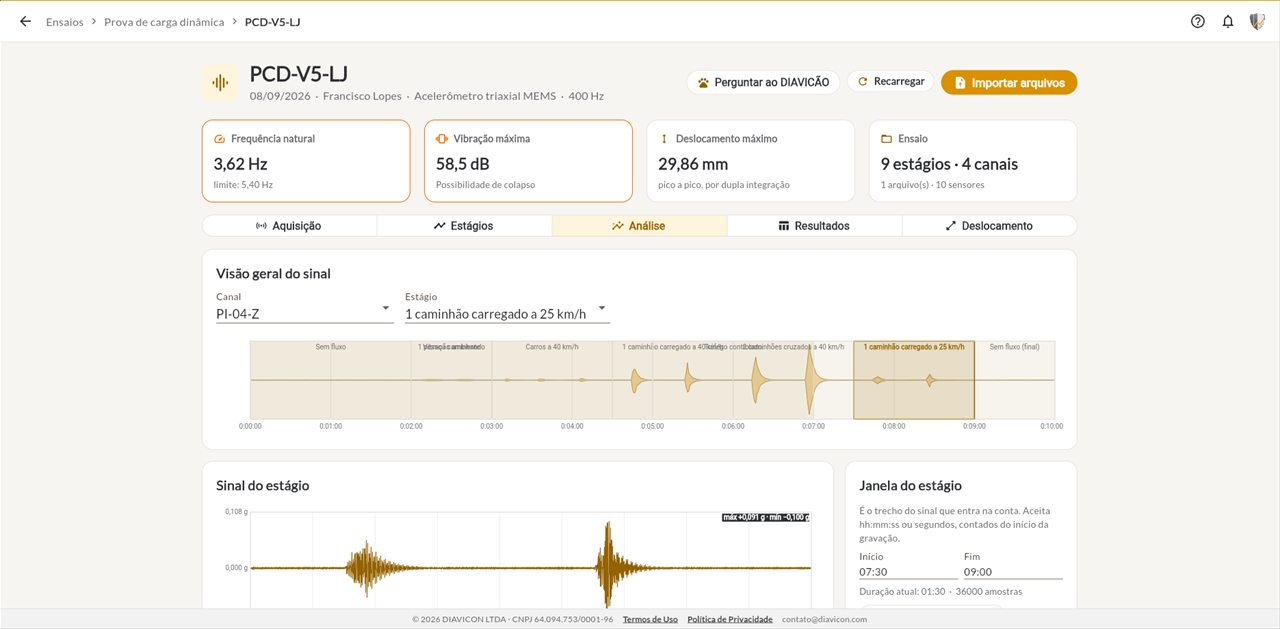Click Importar arquivos

coord(1009,82)
